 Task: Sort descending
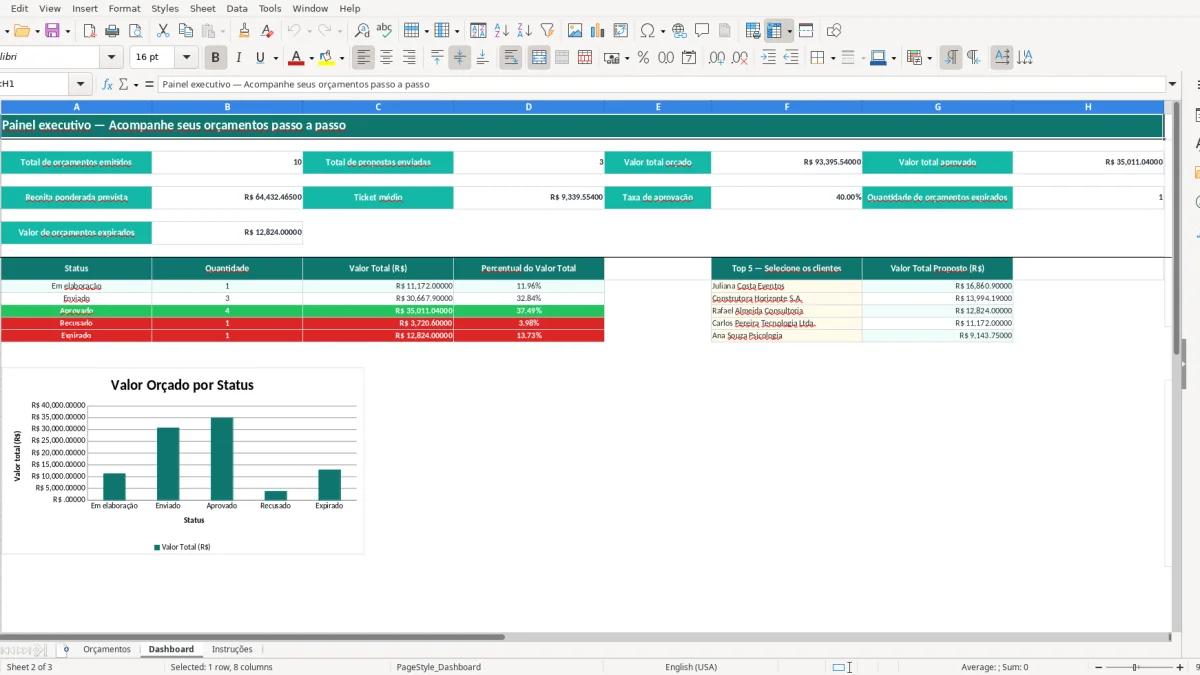[x=524, y=31]
